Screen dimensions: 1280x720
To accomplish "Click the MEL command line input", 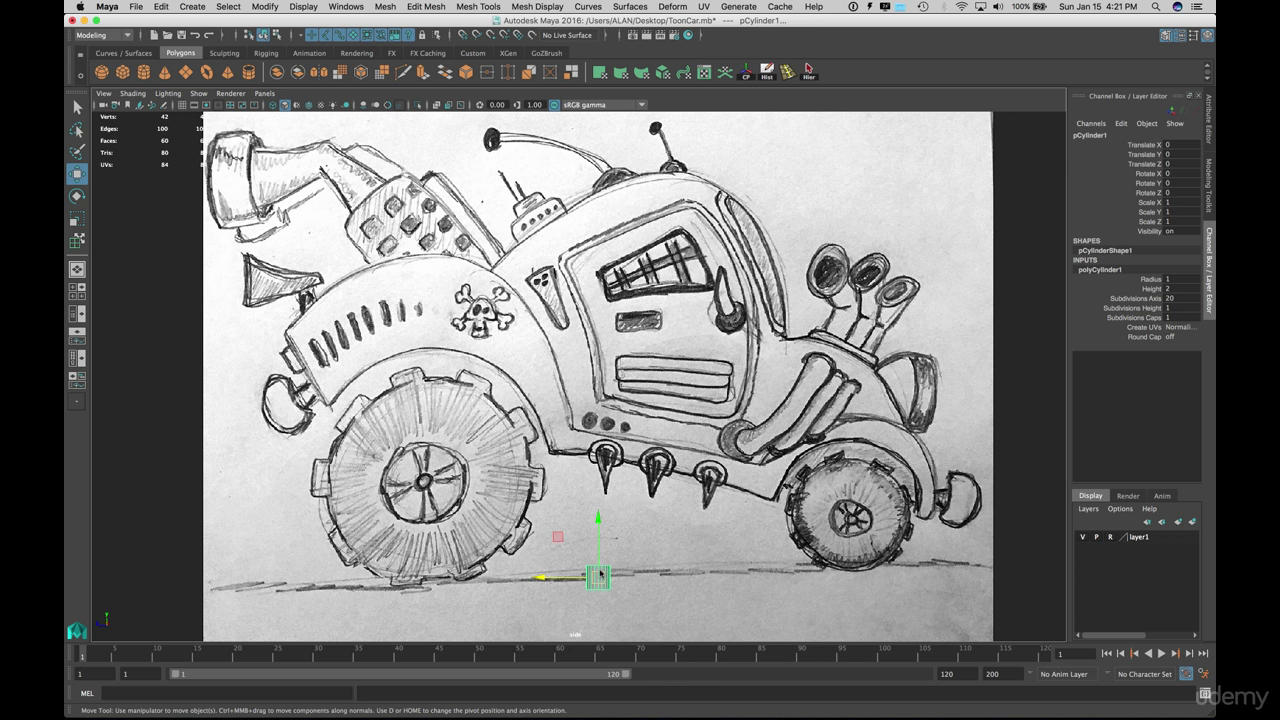I will coord(227,693).
